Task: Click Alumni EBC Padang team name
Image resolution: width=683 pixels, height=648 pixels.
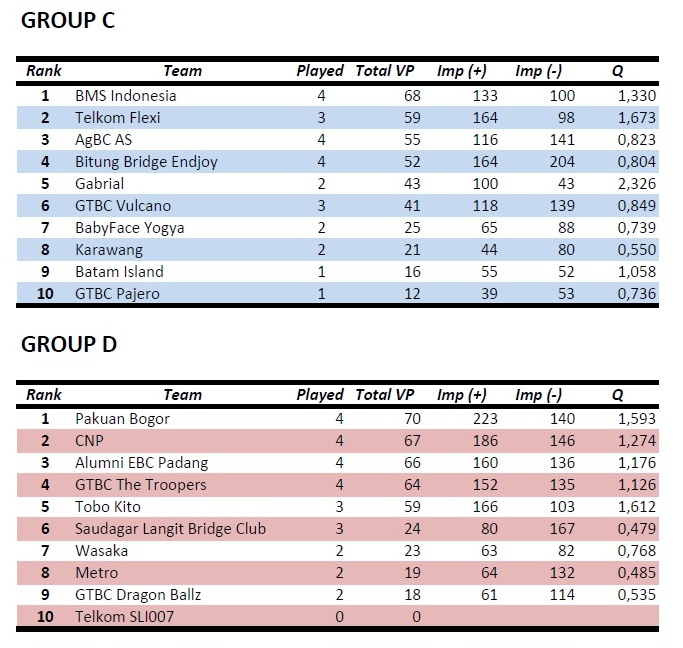Action: [141, 463]
